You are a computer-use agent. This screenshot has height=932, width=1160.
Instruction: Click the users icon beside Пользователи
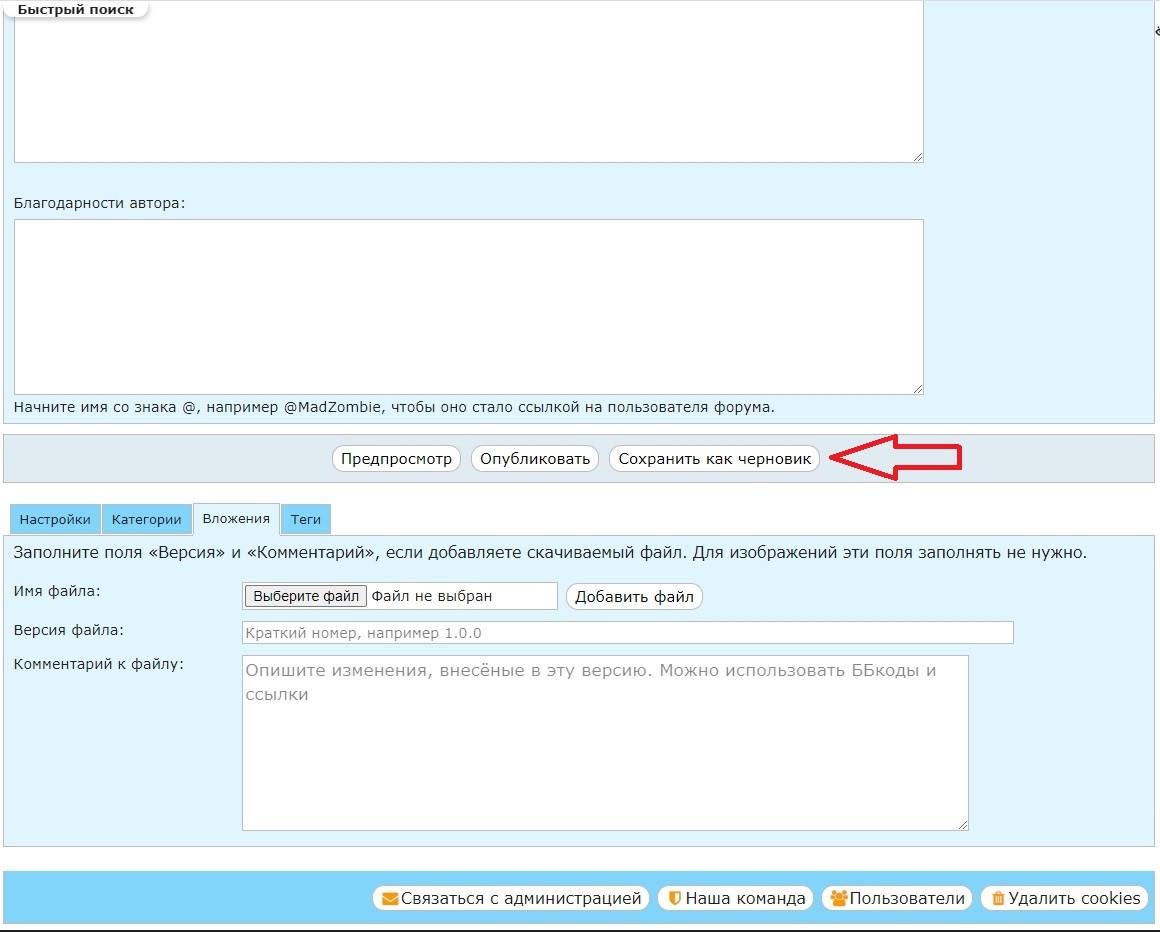[x=838, y=898]
